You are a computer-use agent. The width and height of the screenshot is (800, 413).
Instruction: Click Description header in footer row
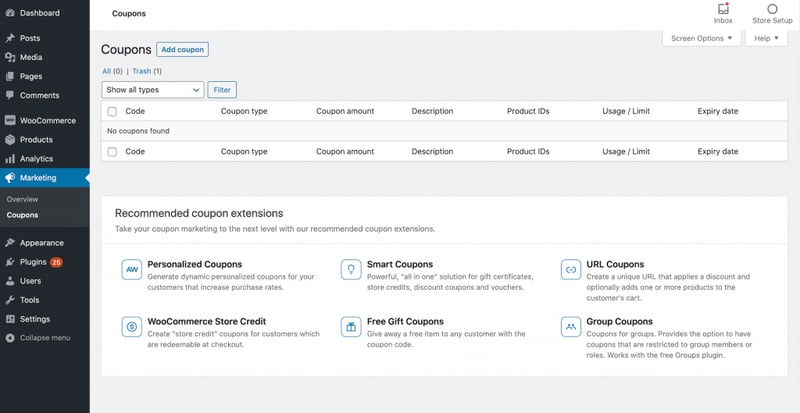tap(432, 152)
